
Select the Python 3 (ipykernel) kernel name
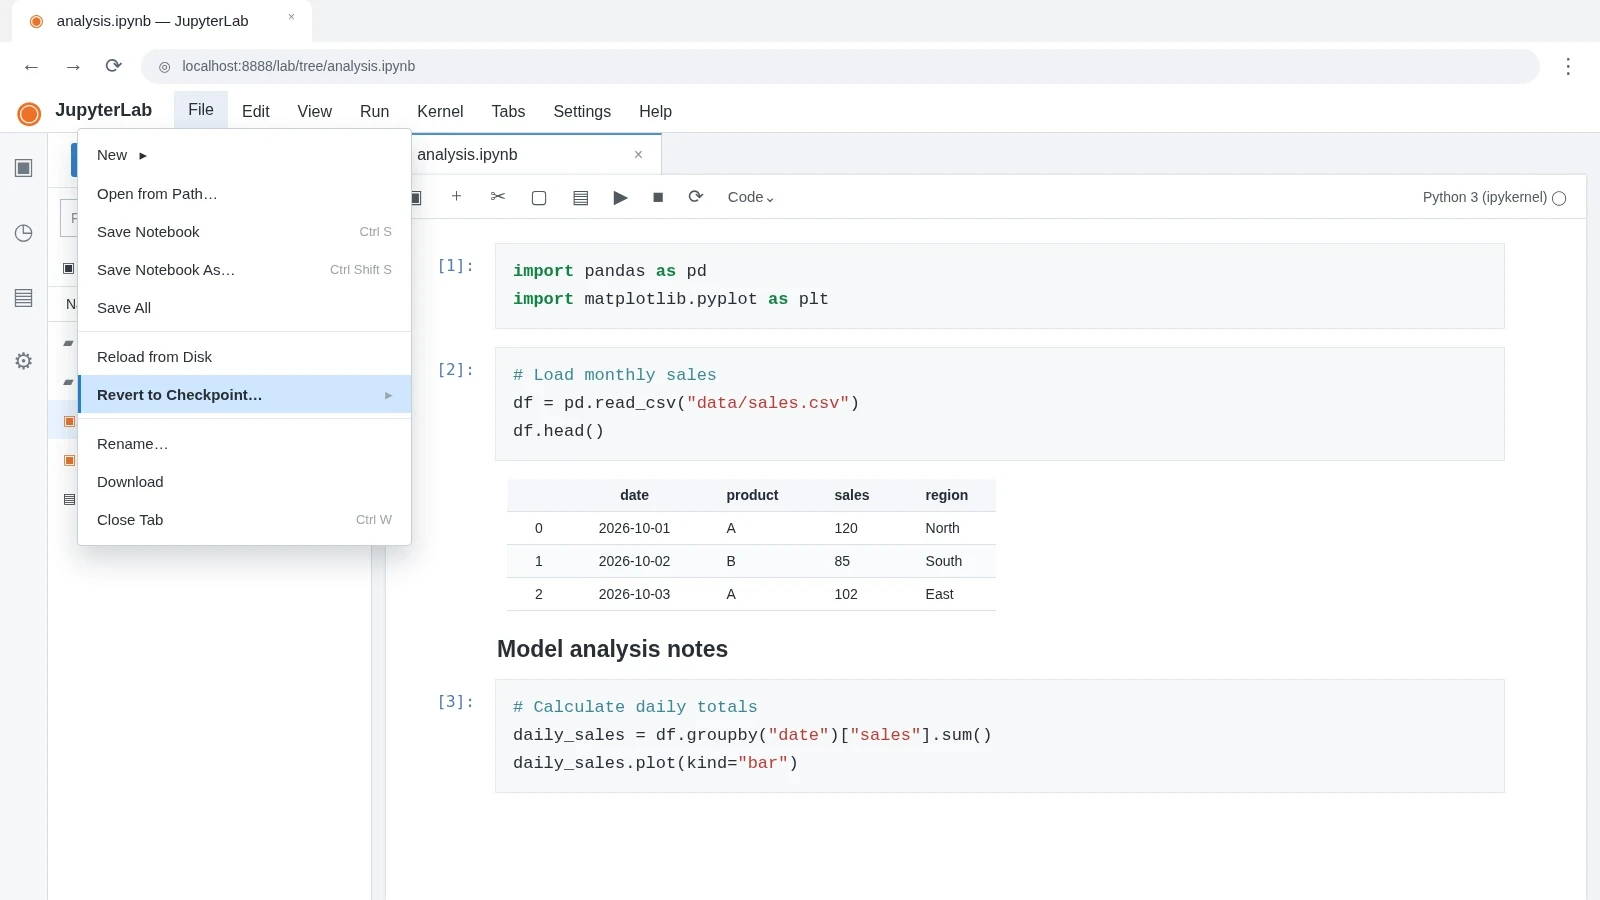coord(1485,198)
